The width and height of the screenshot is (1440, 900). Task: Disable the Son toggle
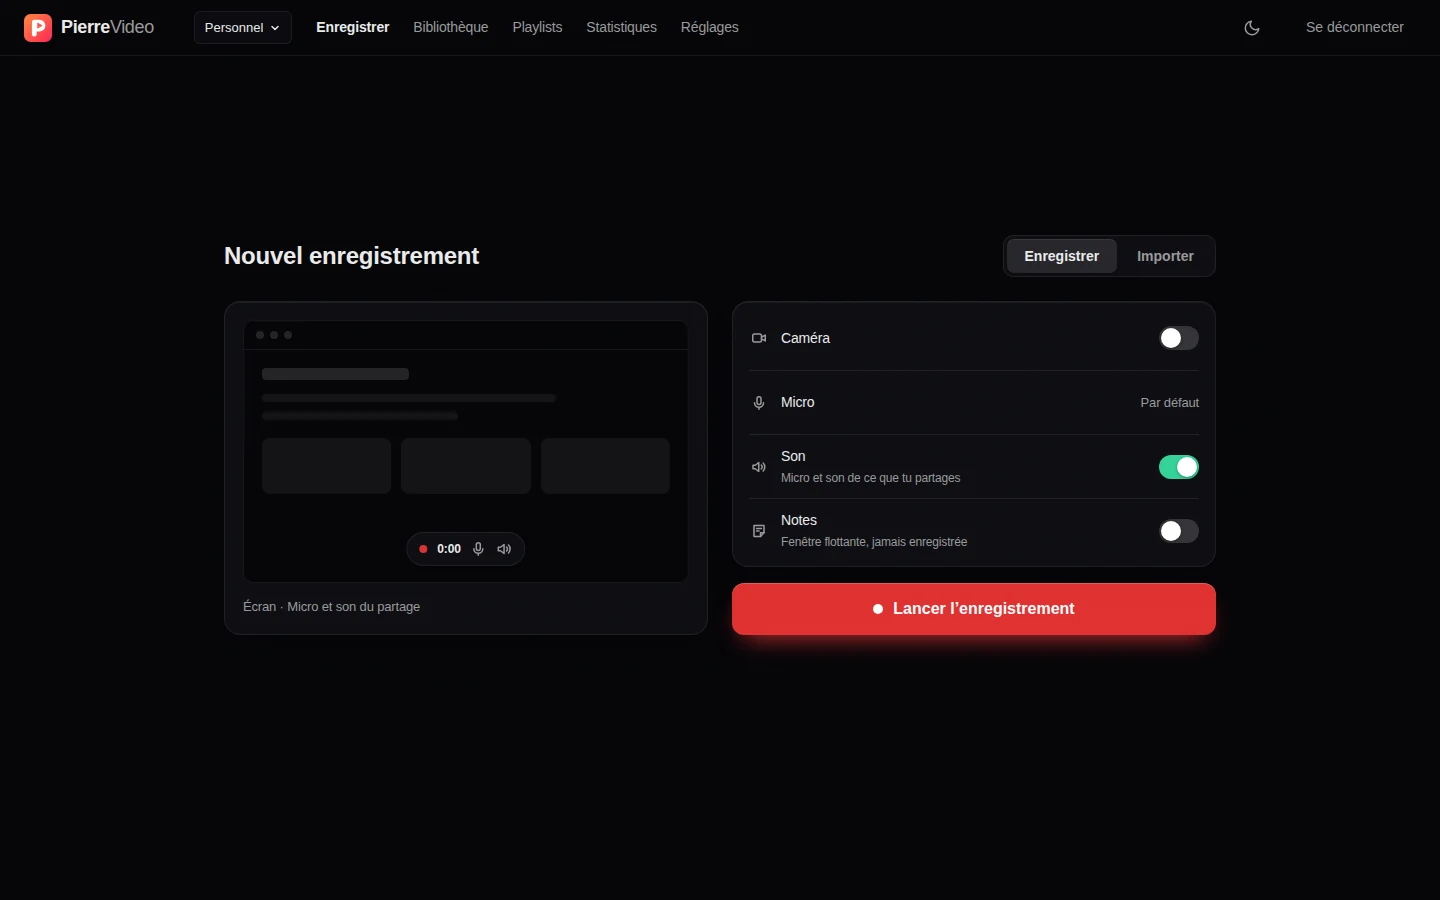pos(1178,467)
